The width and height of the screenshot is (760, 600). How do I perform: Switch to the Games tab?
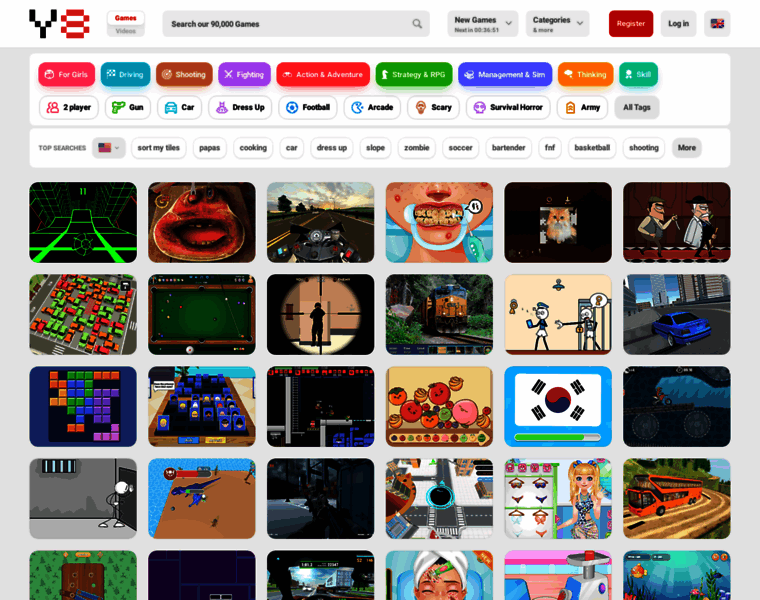pyautogui.click(x=126, y=18)
